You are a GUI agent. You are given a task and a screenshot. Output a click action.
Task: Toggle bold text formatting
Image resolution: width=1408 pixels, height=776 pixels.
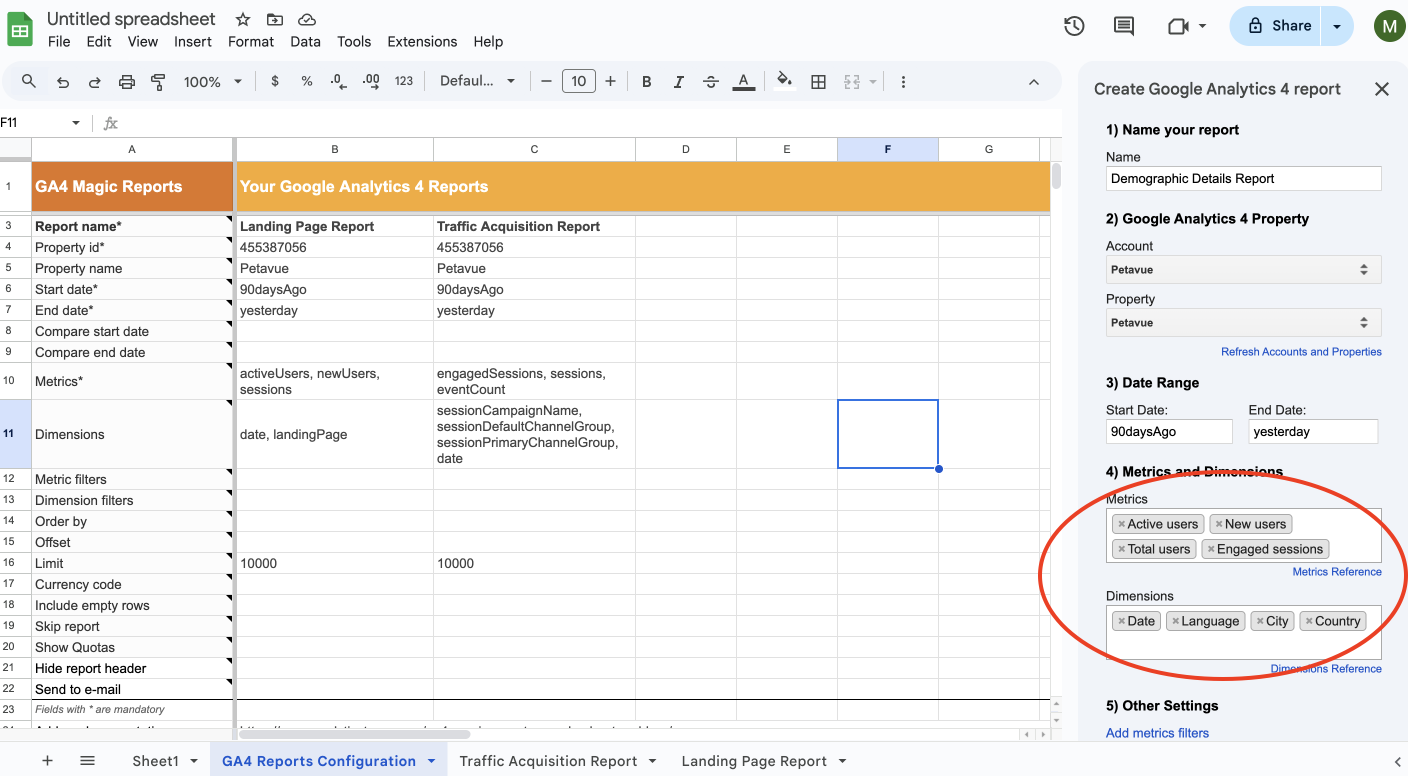[647, 82]
